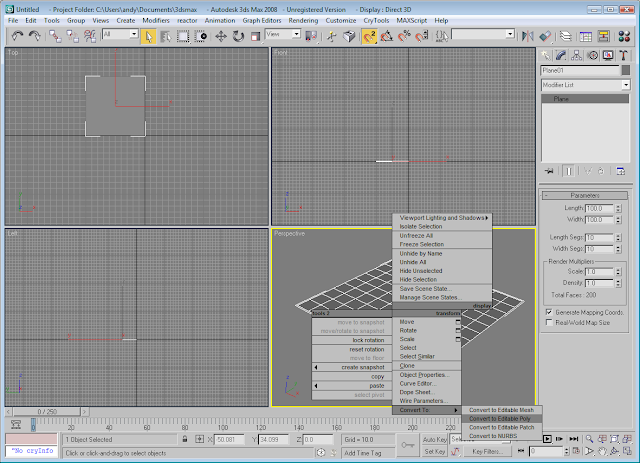Adjust Width Segs spinner arrows
The height and width of the screenshot is (463, 640).
tap(618, 249)
